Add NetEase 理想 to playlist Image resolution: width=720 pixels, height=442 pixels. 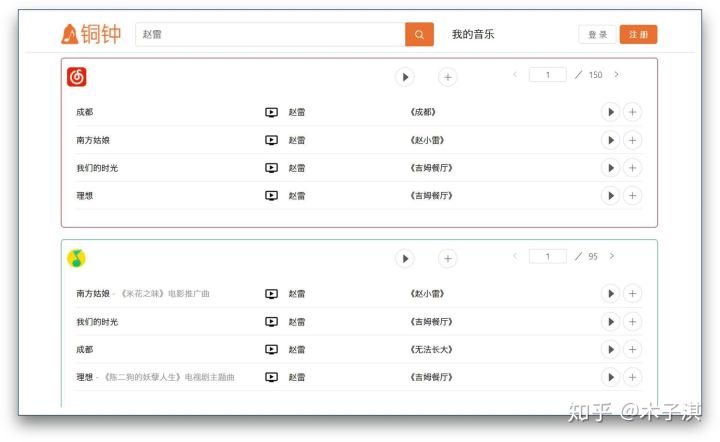632,196
